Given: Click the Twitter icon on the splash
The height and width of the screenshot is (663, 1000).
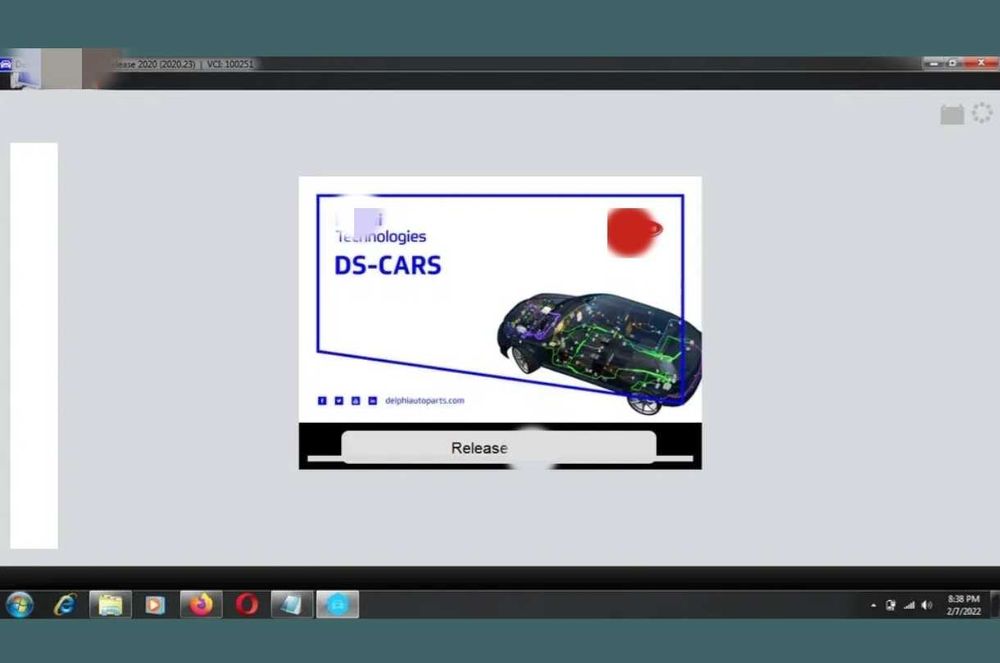Looking at the screenshot, I should (x=339, y=400).
